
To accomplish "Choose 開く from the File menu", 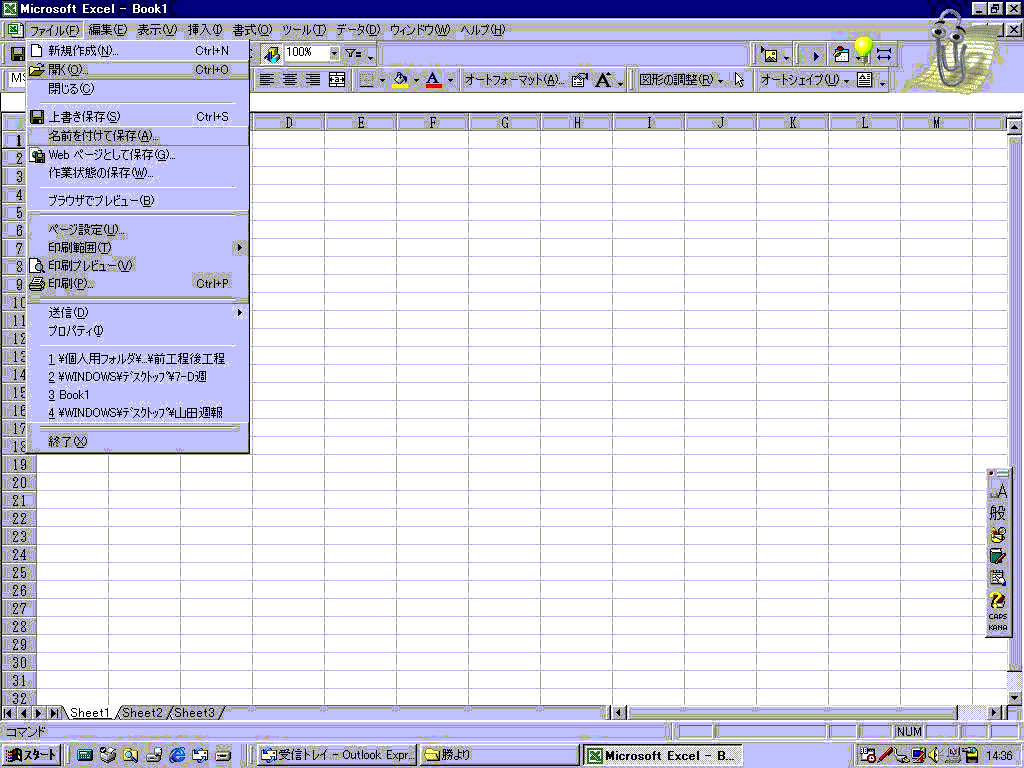I will tap(138, 69).
